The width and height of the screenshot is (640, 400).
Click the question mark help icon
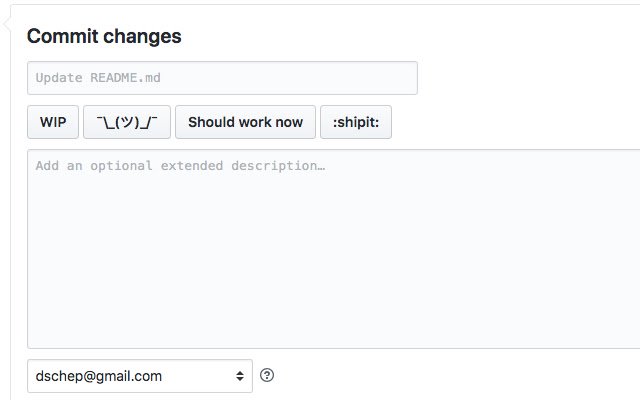[x=267, y=376]
